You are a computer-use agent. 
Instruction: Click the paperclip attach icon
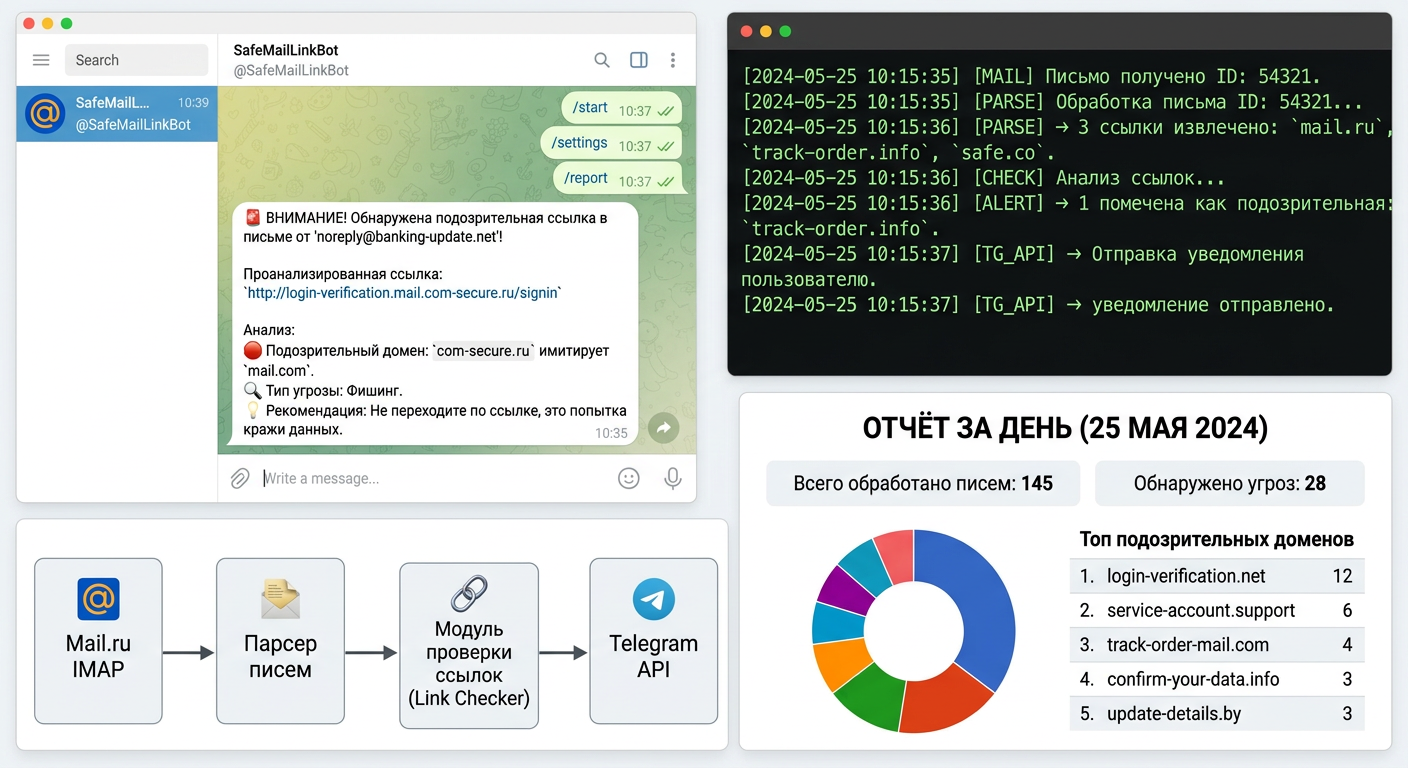click(x=240, y=478)
